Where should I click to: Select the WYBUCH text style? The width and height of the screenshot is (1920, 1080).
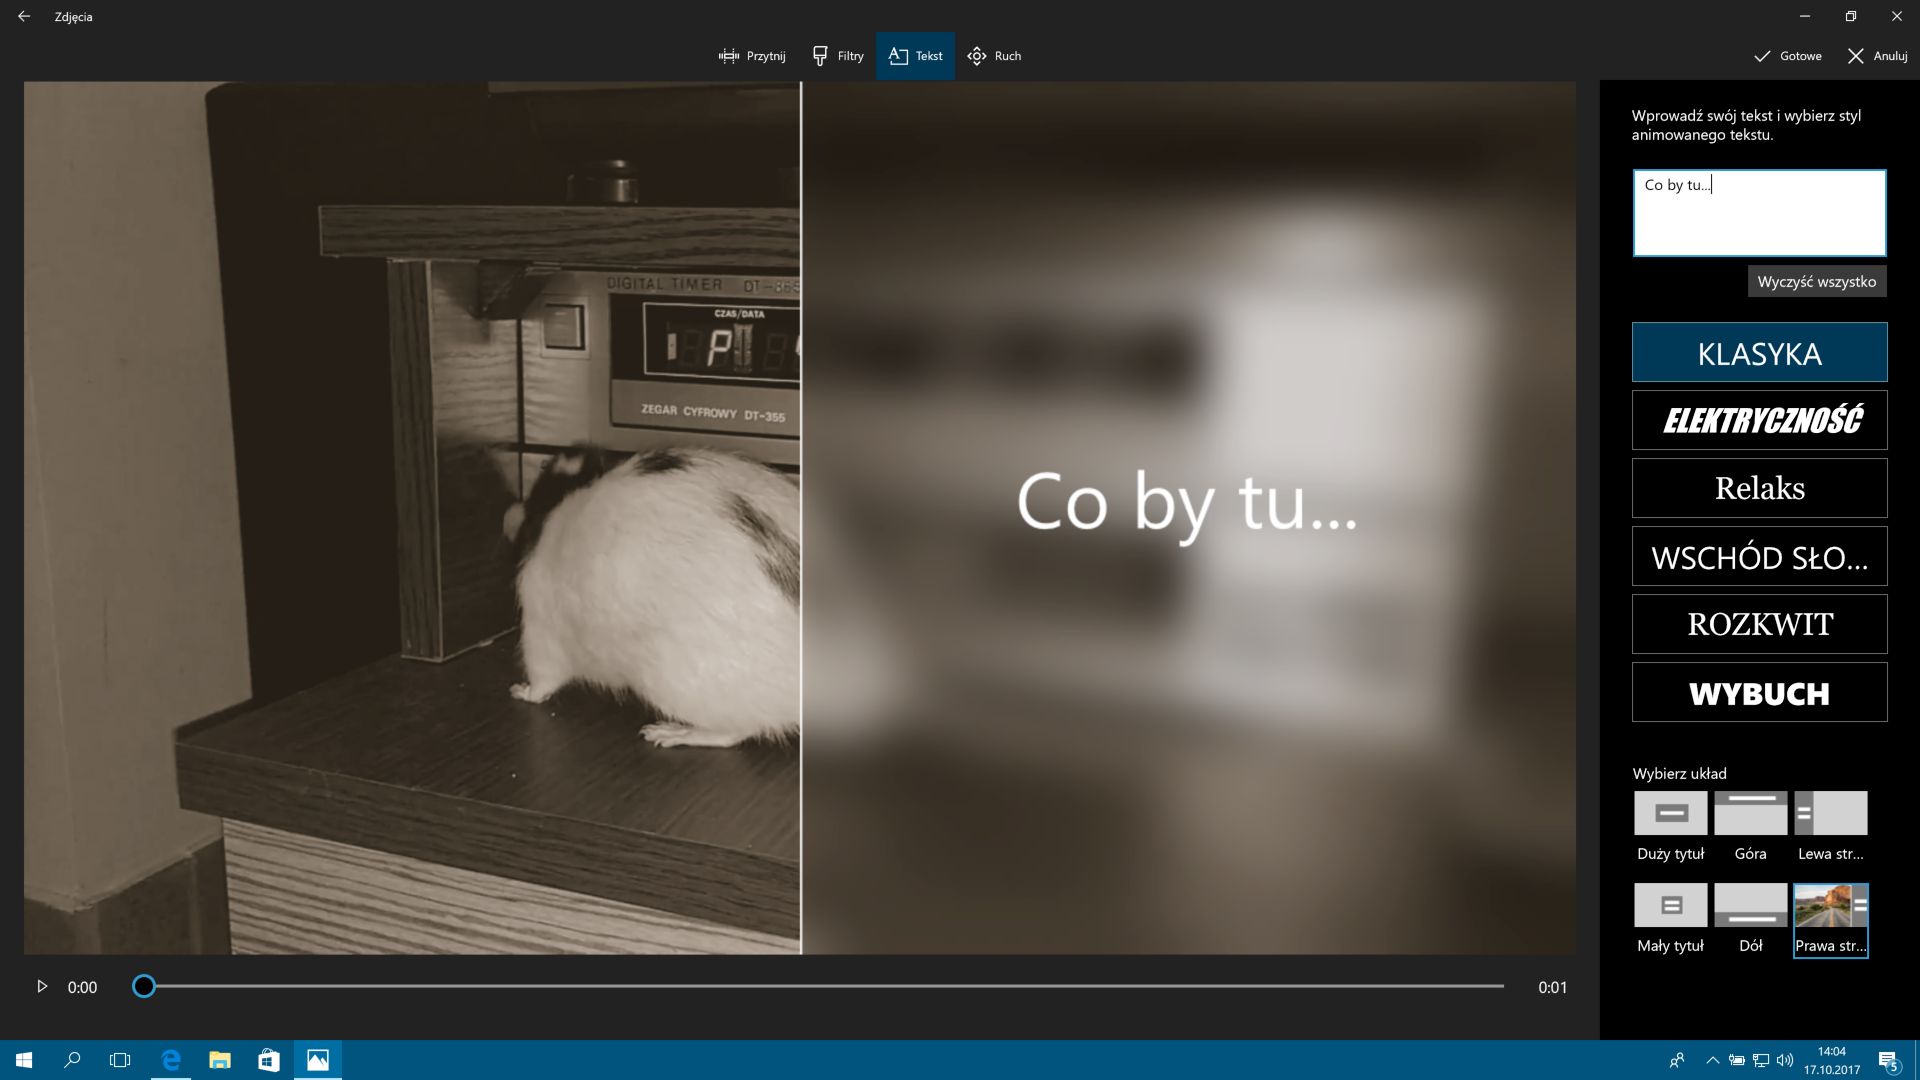1759,692
